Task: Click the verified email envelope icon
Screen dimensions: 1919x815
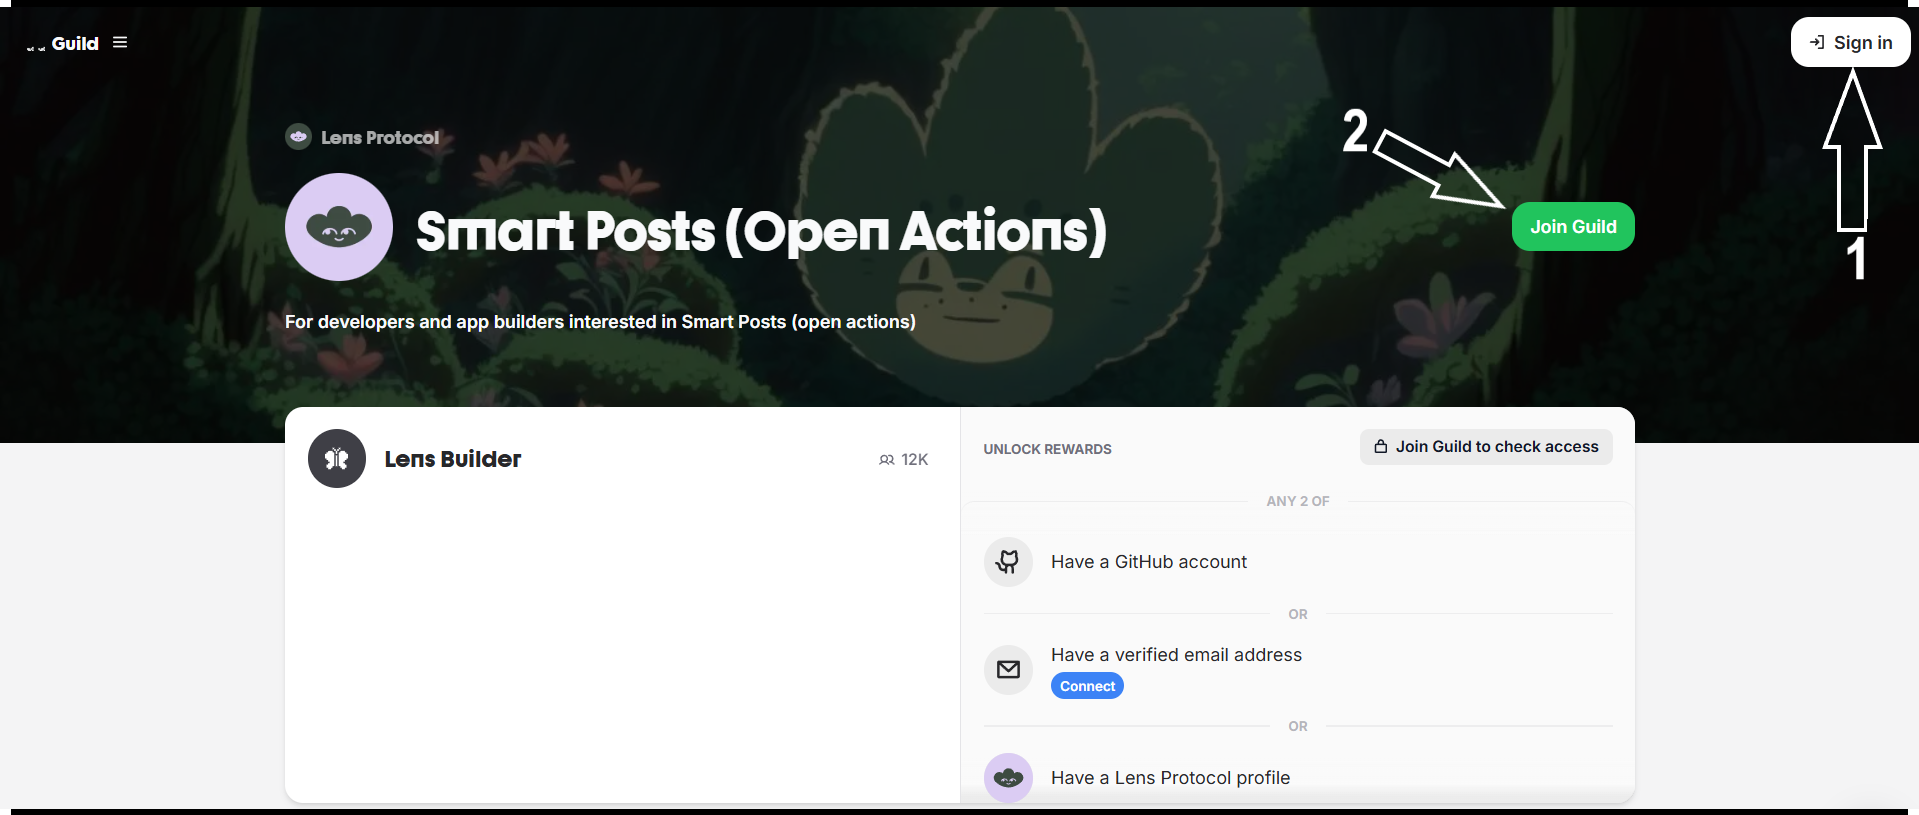Action: tap(1008, 670)
